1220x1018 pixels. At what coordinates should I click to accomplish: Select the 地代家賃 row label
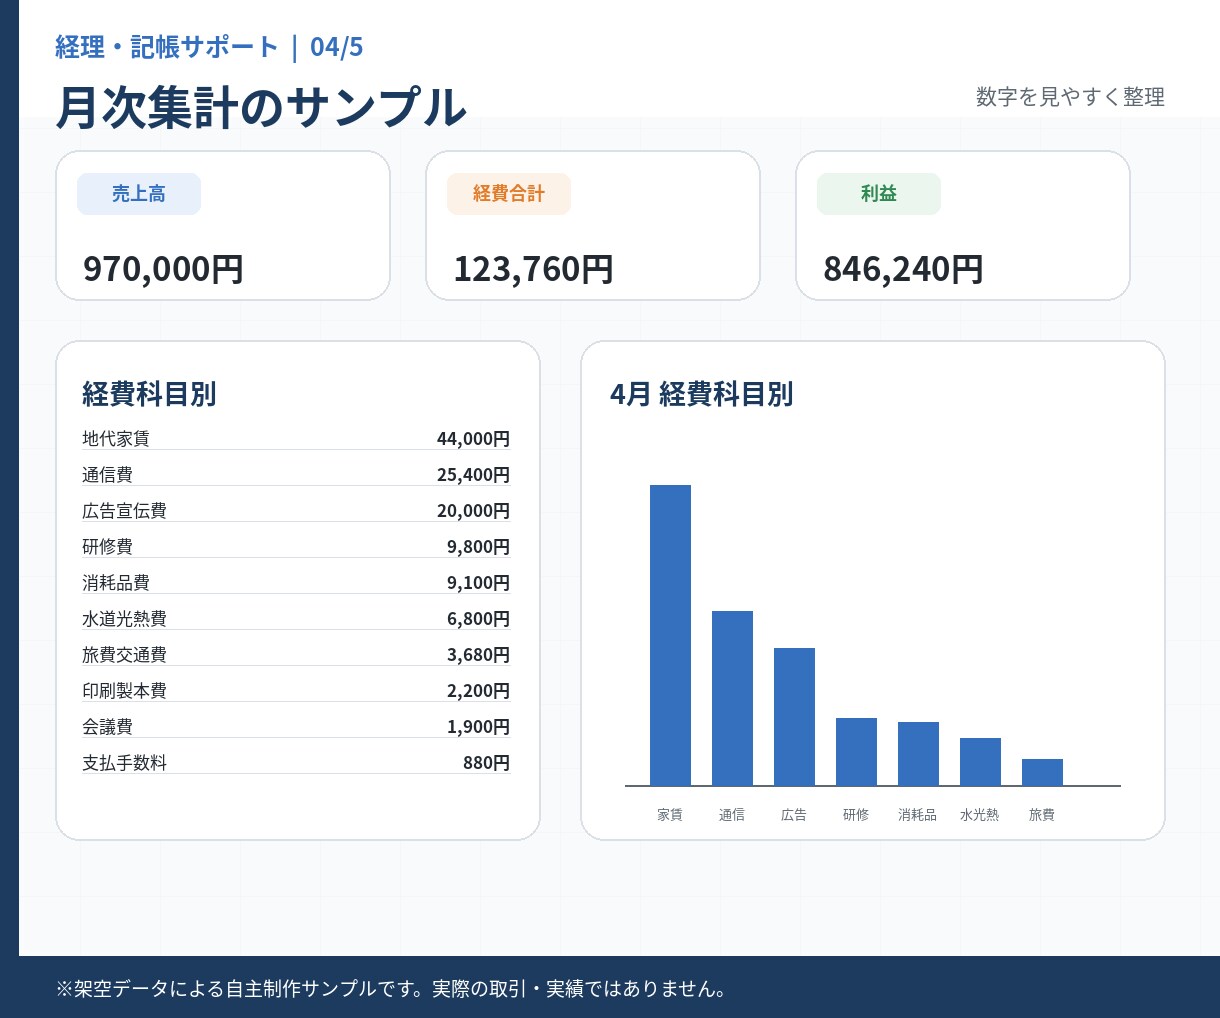[x=116, y=438]
